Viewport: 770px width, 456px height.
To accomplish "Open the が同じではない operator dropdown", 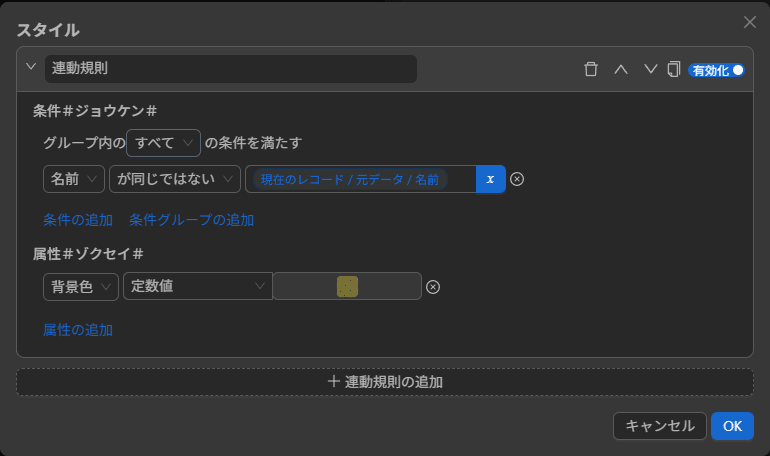I will [x=175, y=179].
